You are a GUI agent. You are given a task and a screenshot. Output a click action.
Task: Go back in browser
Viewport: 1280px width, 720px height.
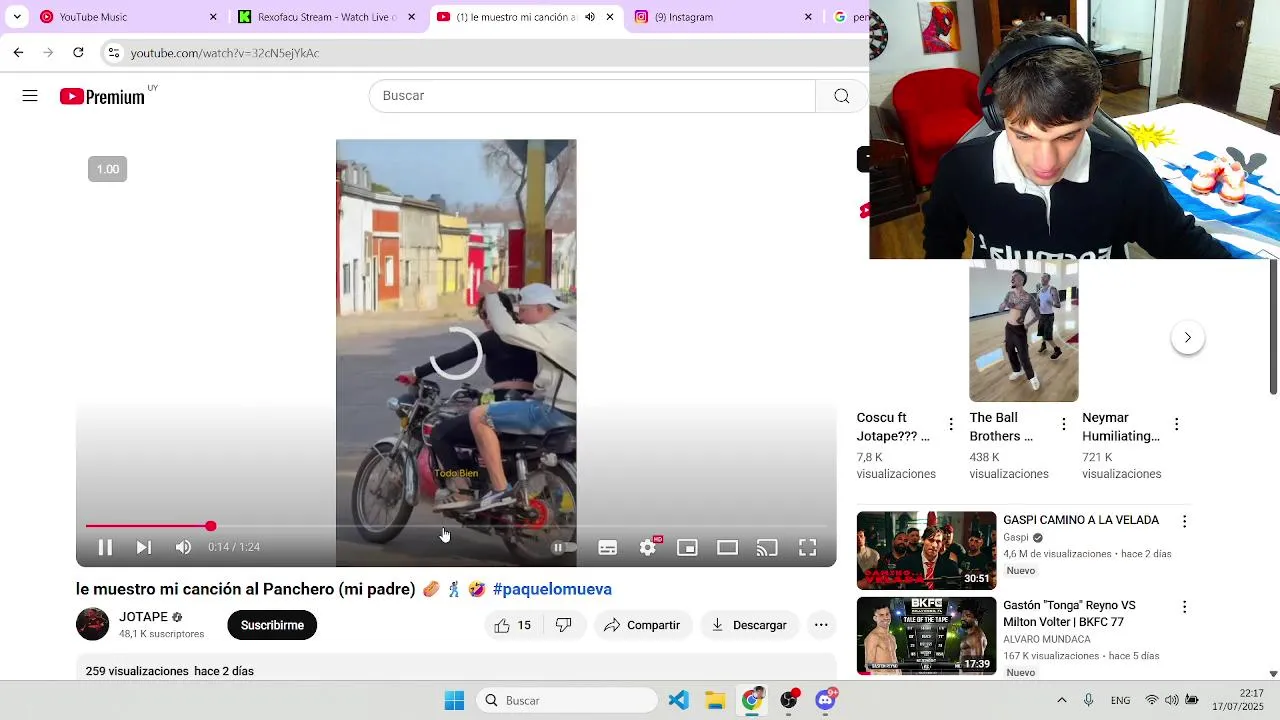coord(18,52)
